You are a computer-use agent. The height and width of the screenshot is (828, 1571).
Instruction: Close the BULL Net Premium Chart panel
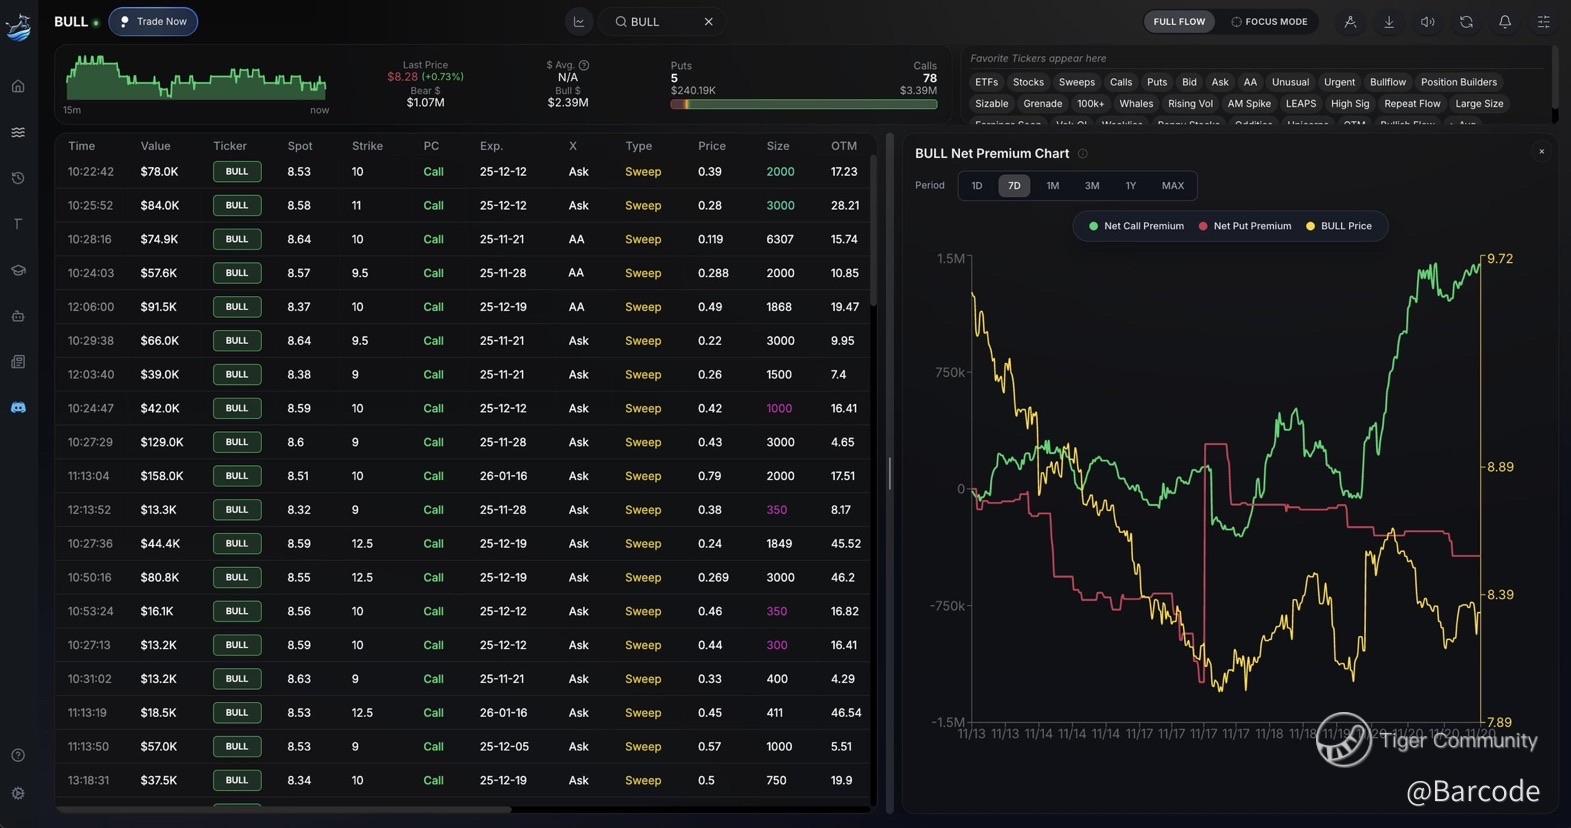pos(1541,152)
